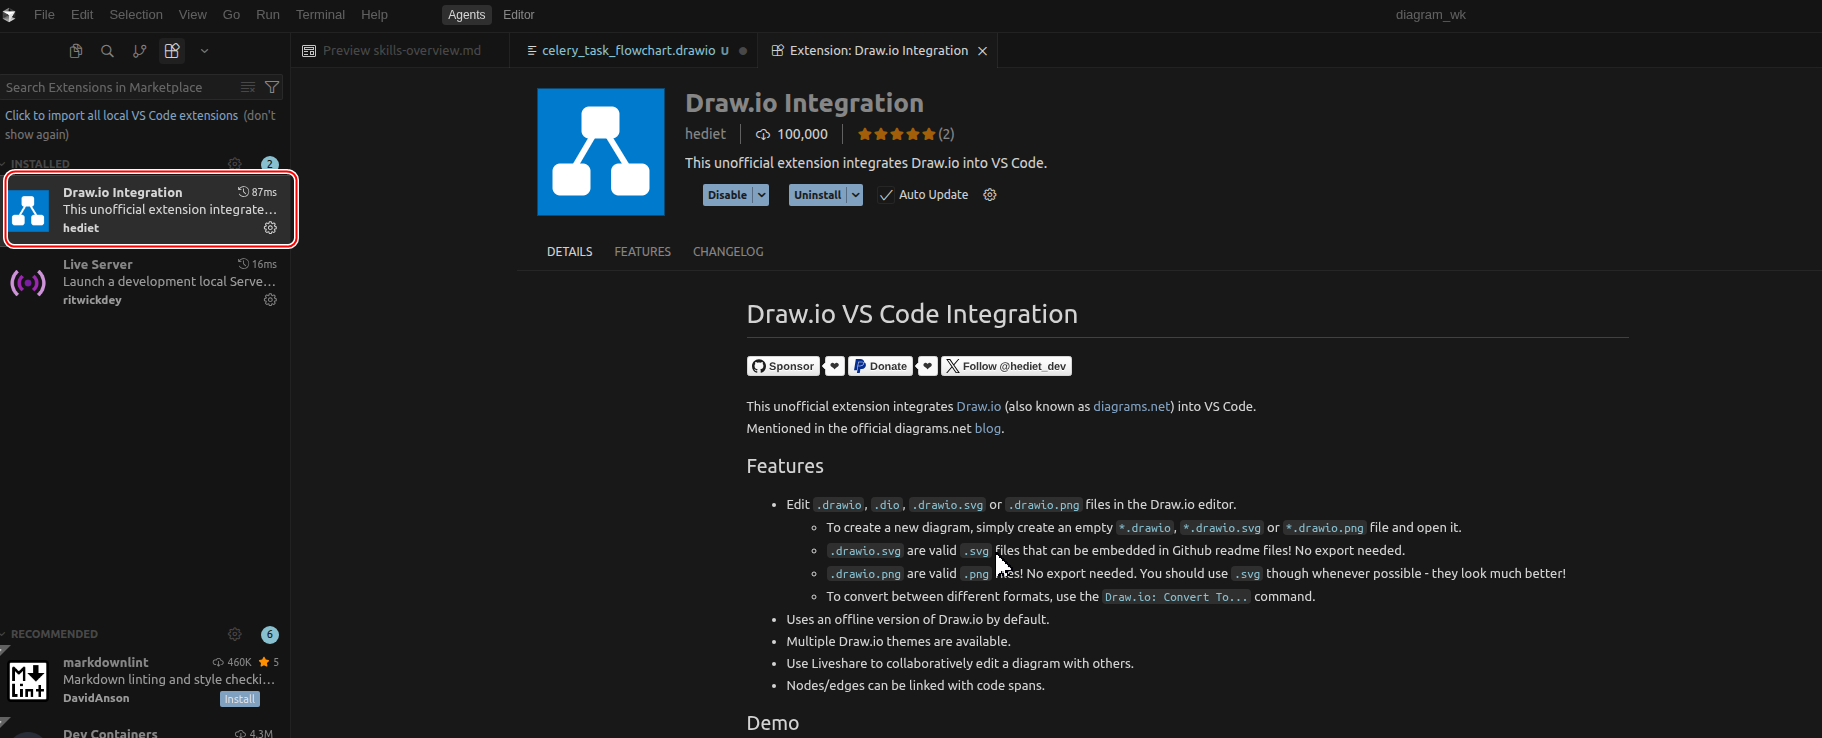Open the Terminal menu
1822x738 pixels.
tap(320, 15)
